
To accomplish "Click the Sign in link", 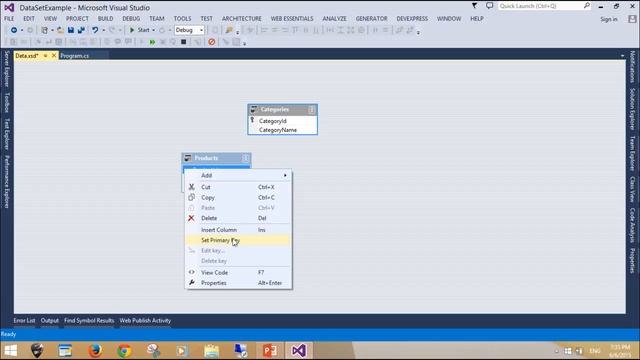I will coord(609,19).
